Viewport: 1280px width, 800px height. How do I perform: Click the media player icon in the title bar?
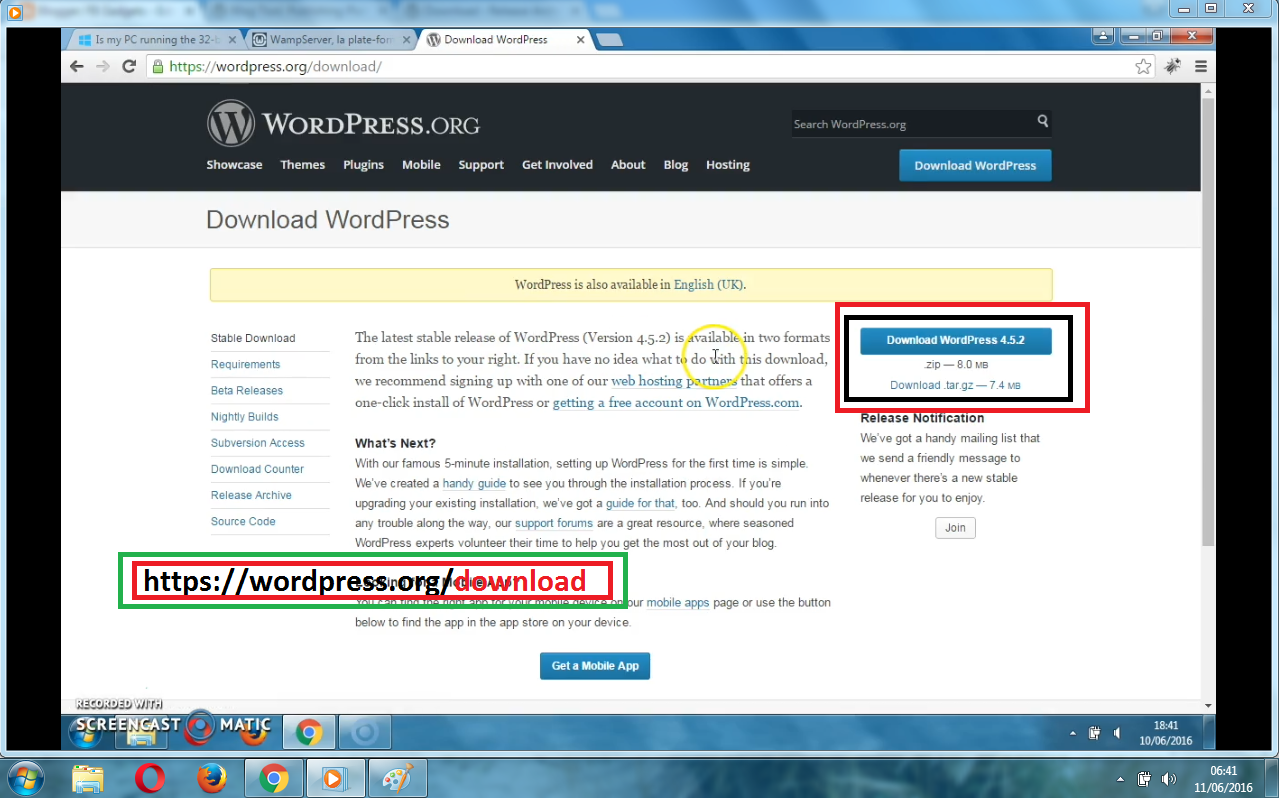(15, 11)
